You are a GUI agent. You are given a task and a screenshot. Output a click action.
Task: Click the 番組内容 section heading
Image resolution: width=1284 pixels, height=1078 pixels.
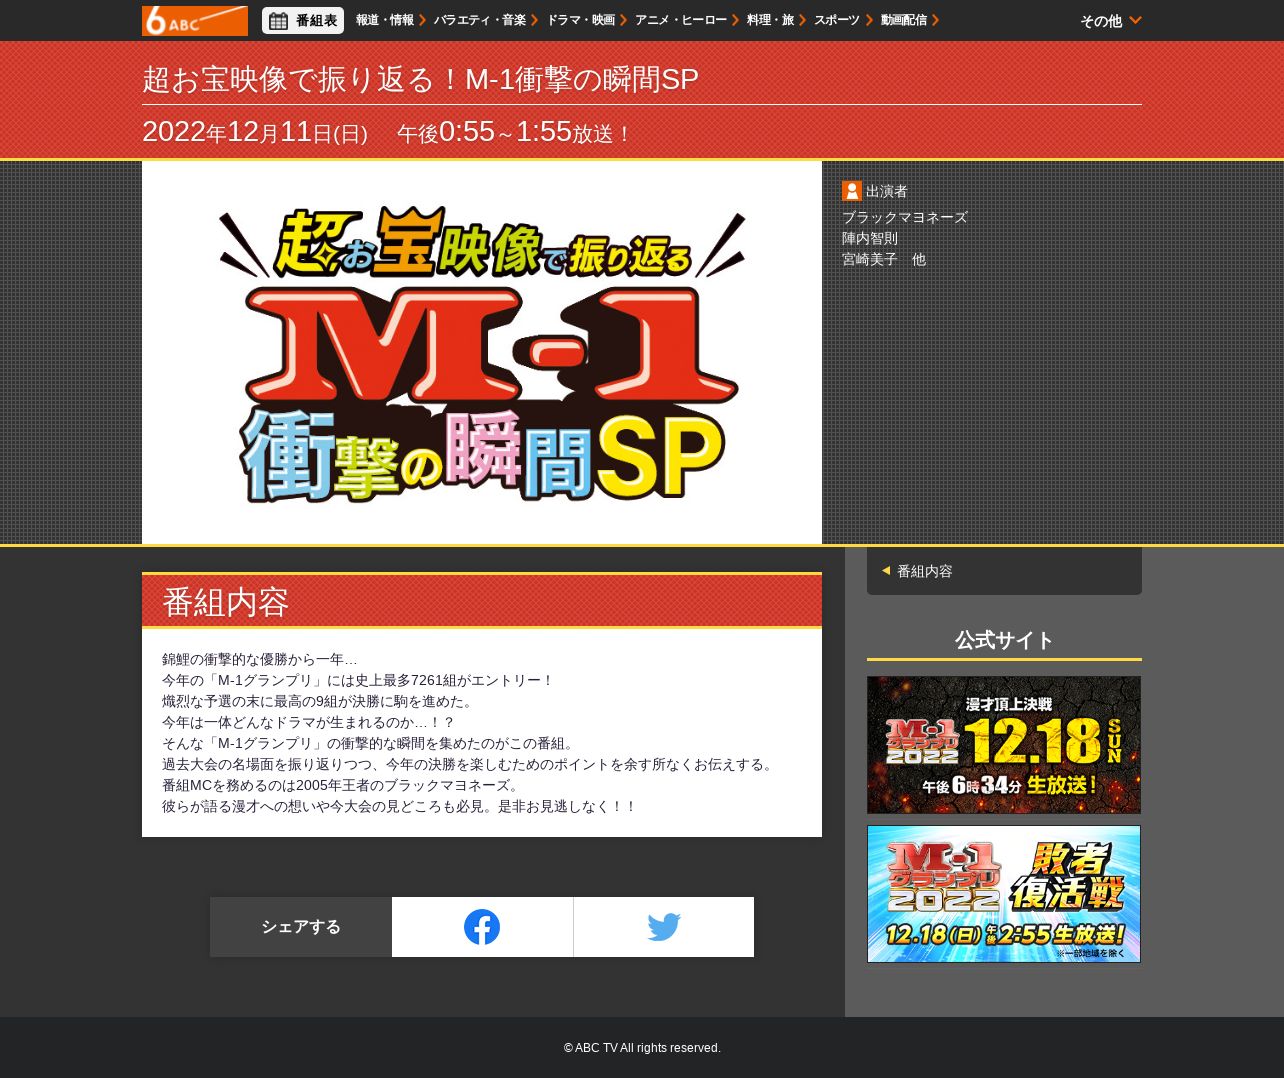(x=226, y=603)
